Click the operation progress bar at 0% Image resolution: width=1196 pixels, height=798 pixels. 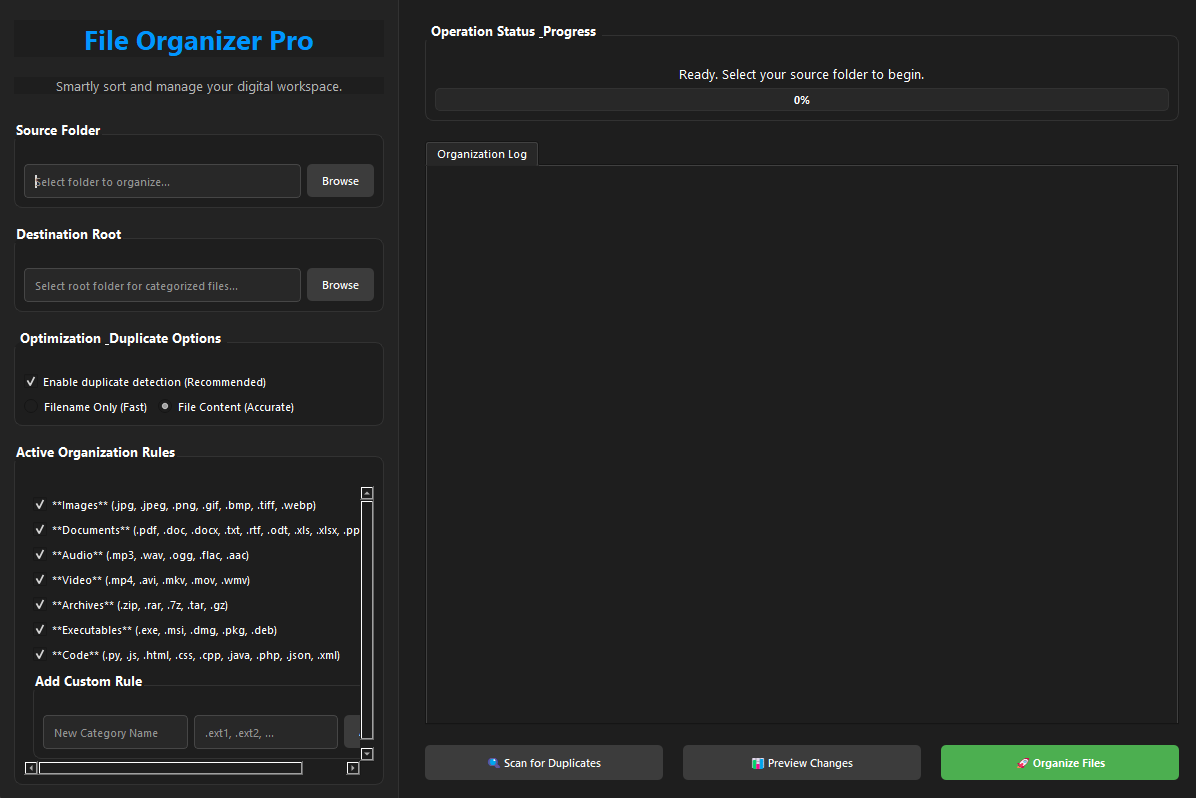pos(801,100)
